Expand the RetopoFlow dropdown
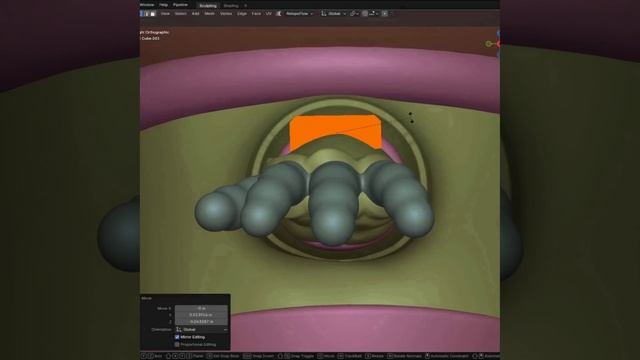The height and width of the screenshot is (360, 640). 299,13
